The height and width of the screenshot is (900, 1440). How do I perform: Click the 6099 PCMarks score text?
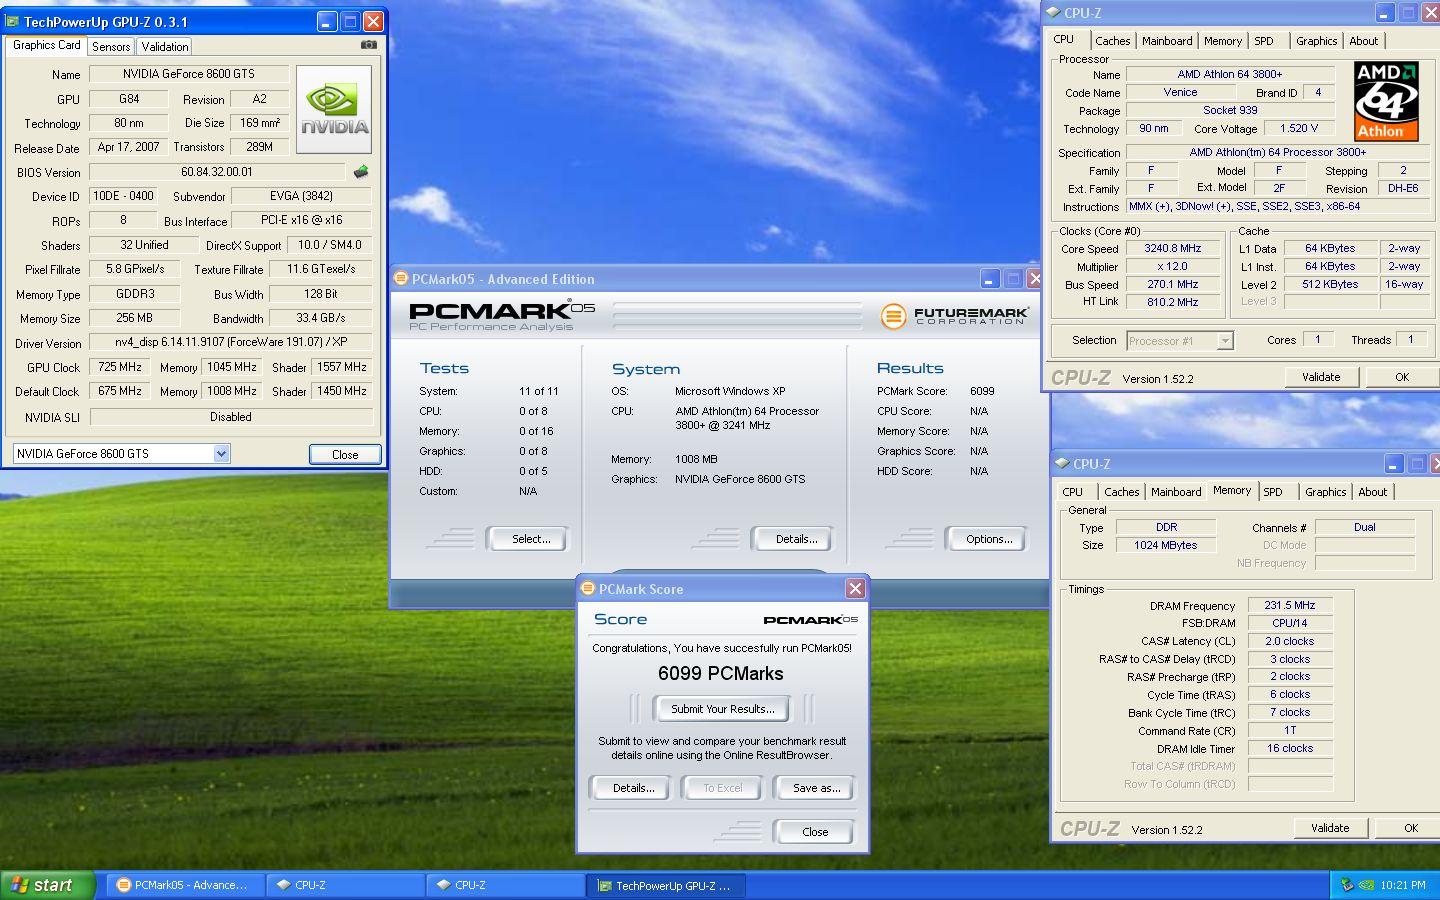721,674
